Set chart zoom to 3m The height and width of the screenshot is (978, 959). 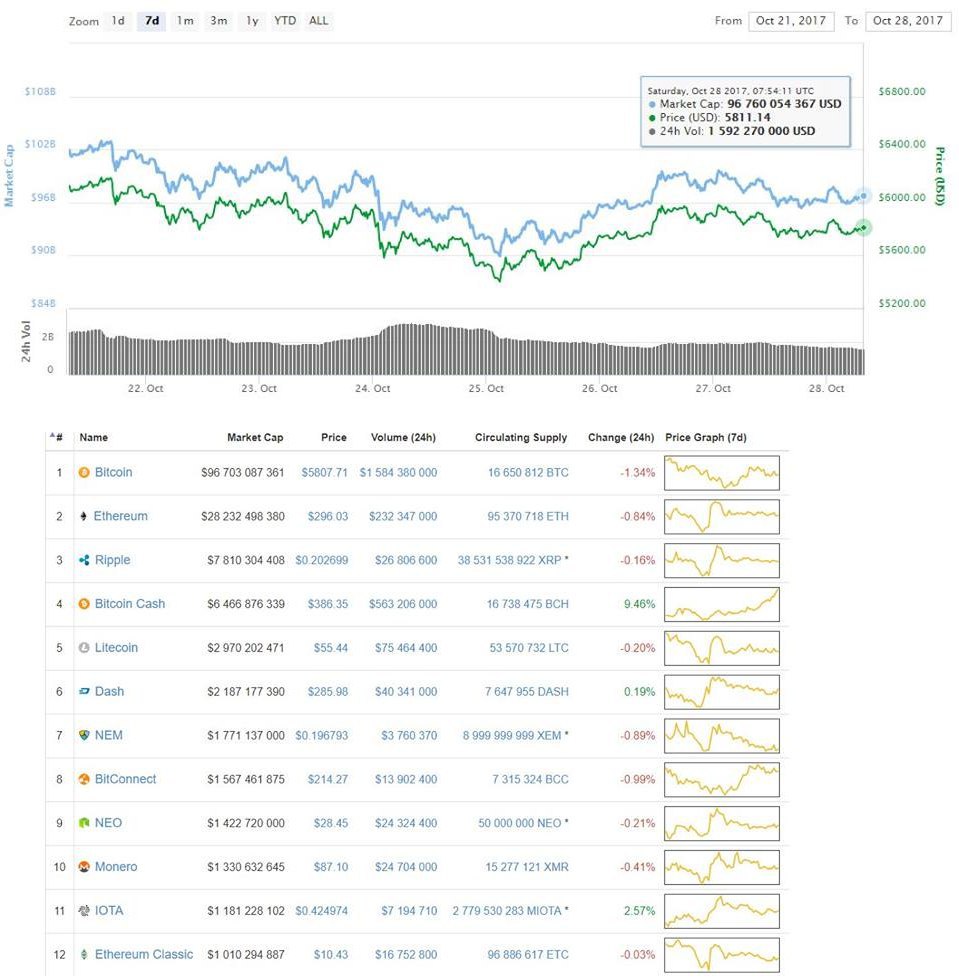(x=218, y=21)
